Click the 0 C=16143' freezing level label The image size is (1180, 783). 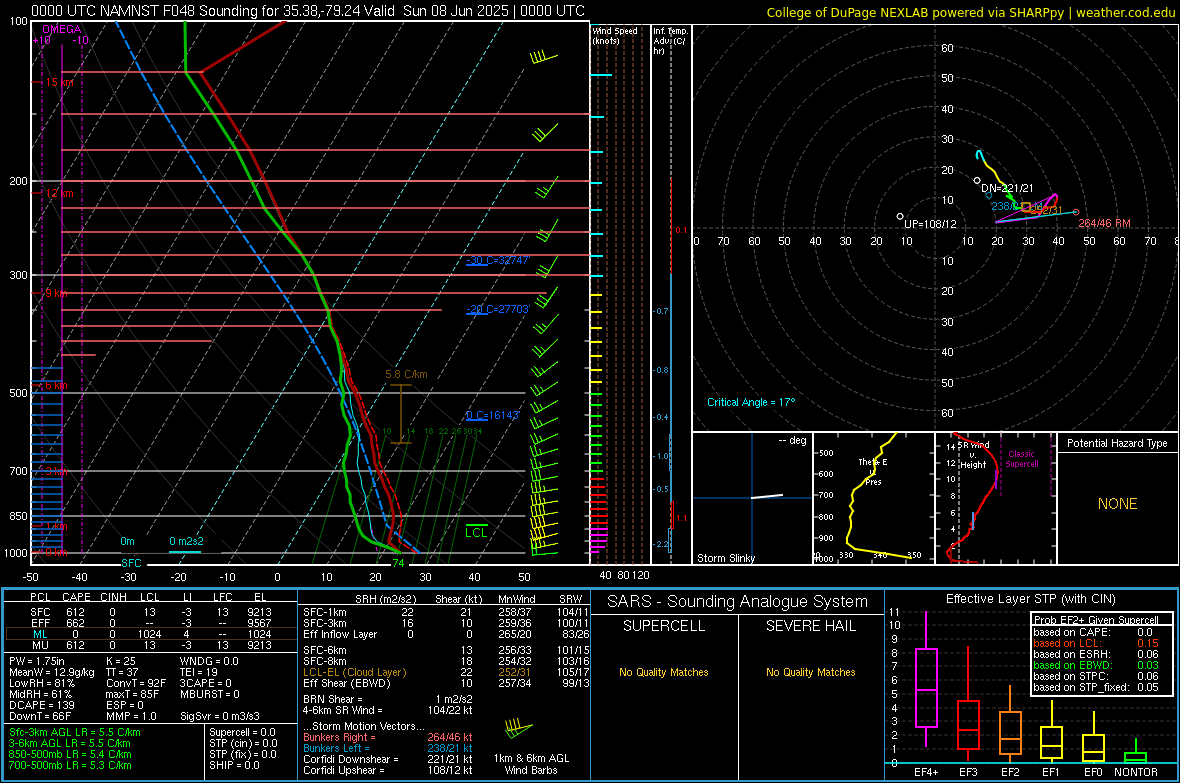click(x=492, y=416)
